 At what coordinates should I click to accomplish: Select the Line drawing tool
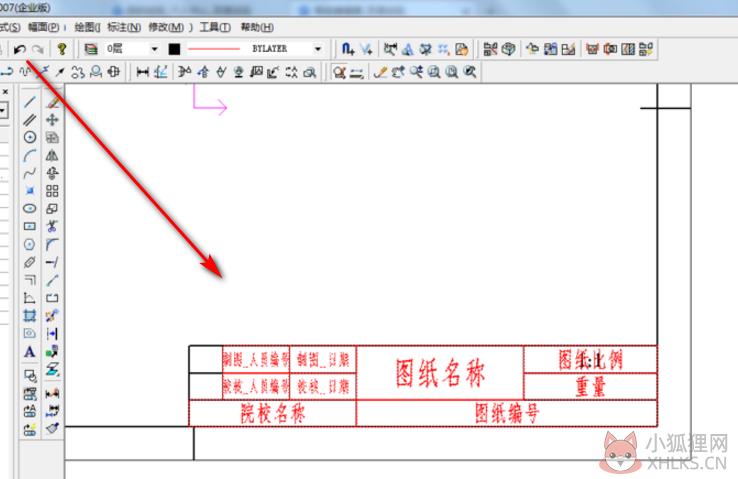30,102
